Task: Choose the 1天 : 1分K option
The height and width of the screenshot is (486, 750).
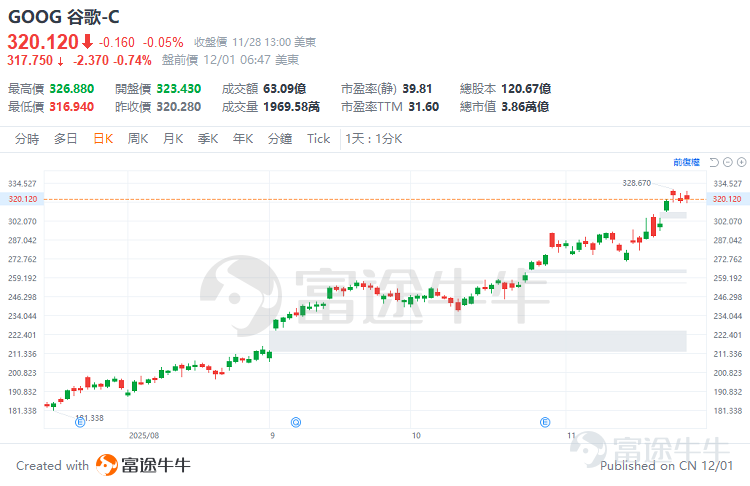Action: (x=374, y=139)
